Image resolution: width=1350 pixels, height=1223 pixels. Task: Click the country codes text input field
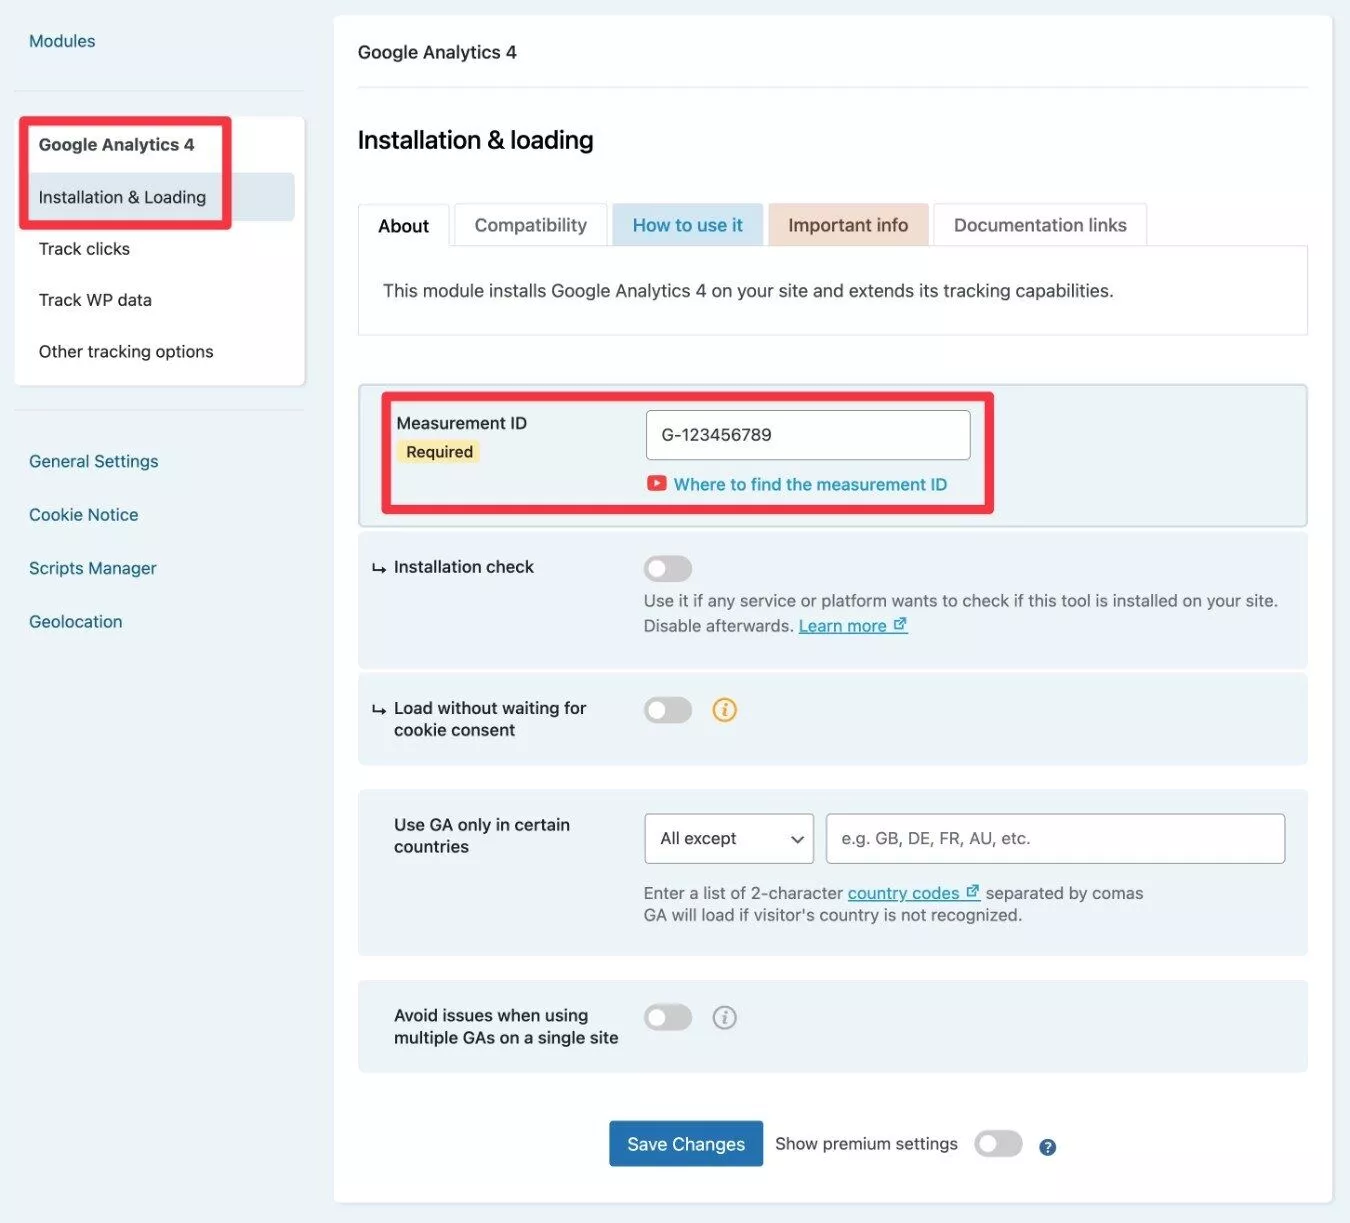click(x=1055, y=839)
